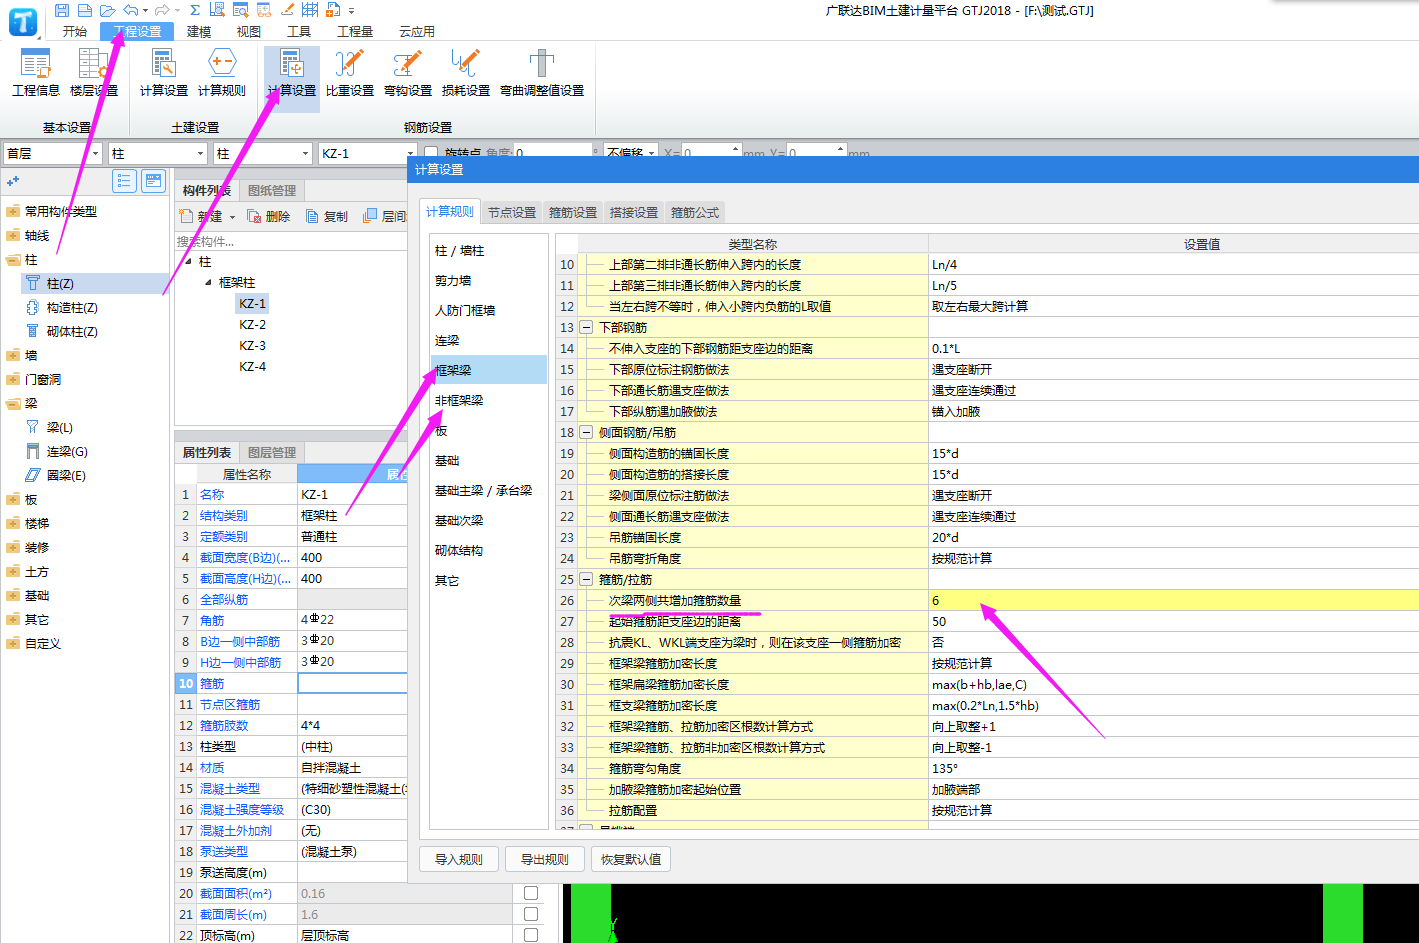Select 梁(L) in navigation tree
This screenshot has width=1419, height=943.
point(60,428)
